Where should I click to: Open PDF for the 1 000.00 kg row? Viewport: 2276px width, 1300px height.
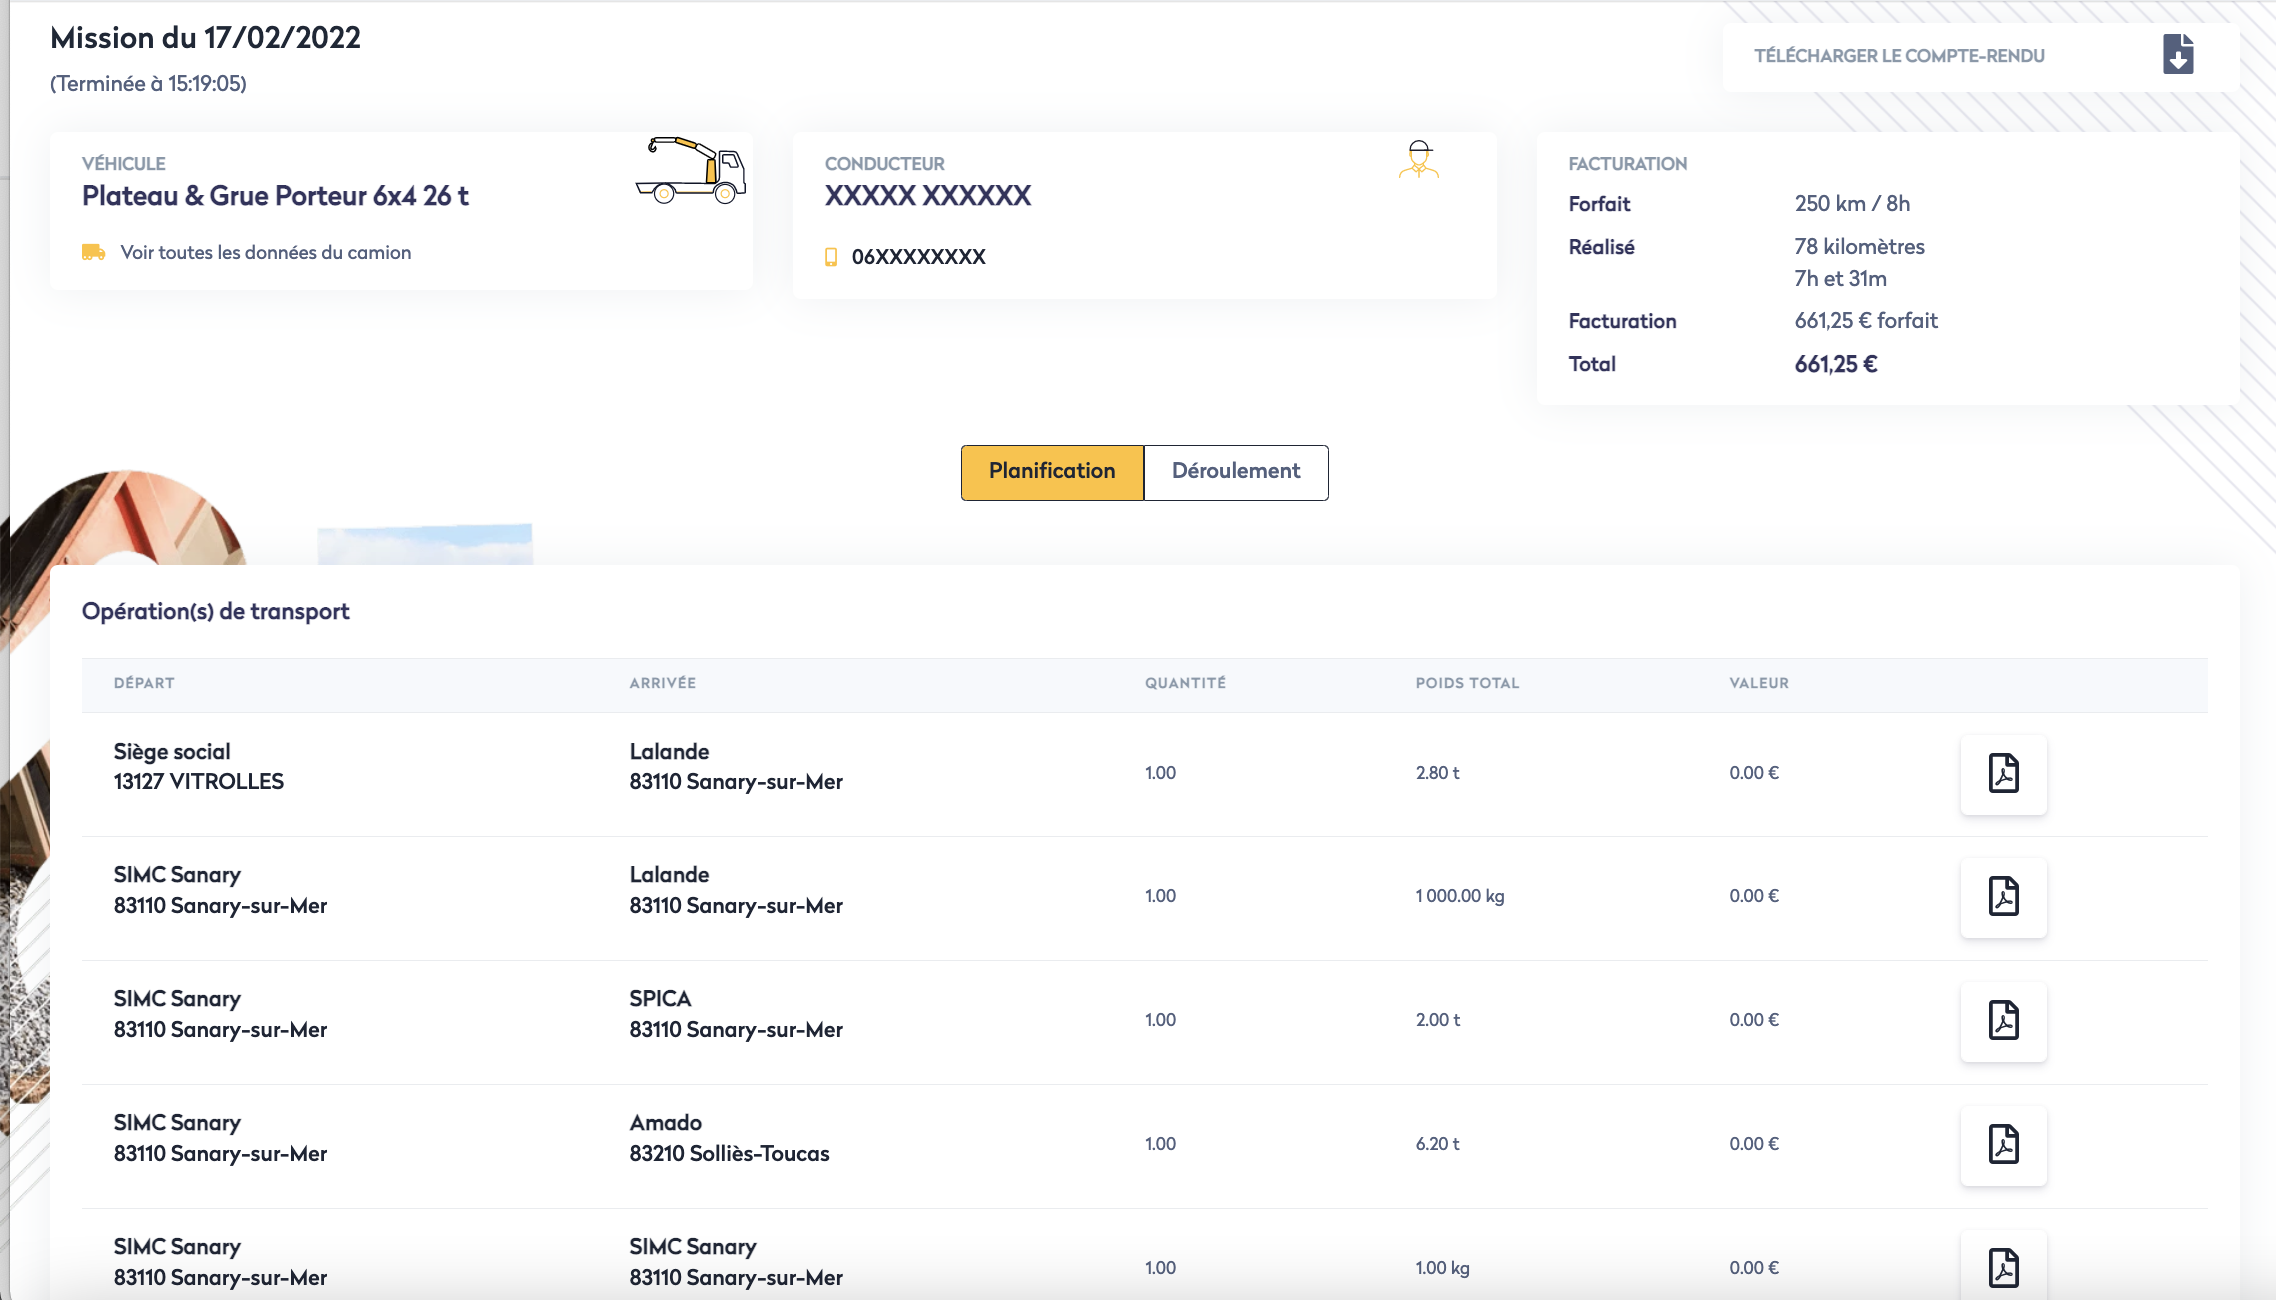point(2003,897)
